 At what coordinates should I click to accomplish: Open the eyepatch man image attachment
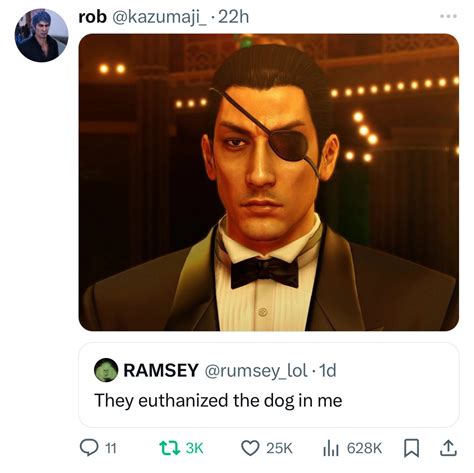[x=269, y=182]
